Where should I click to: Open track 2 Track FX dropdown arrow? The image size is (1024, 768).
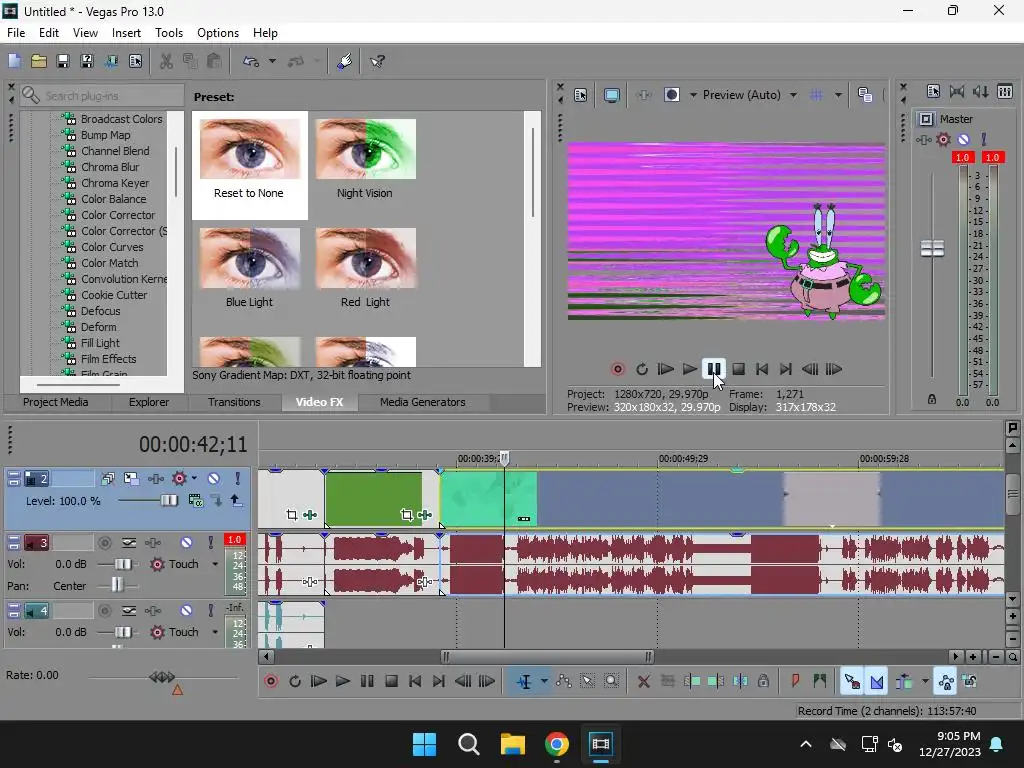click(195, 479)
